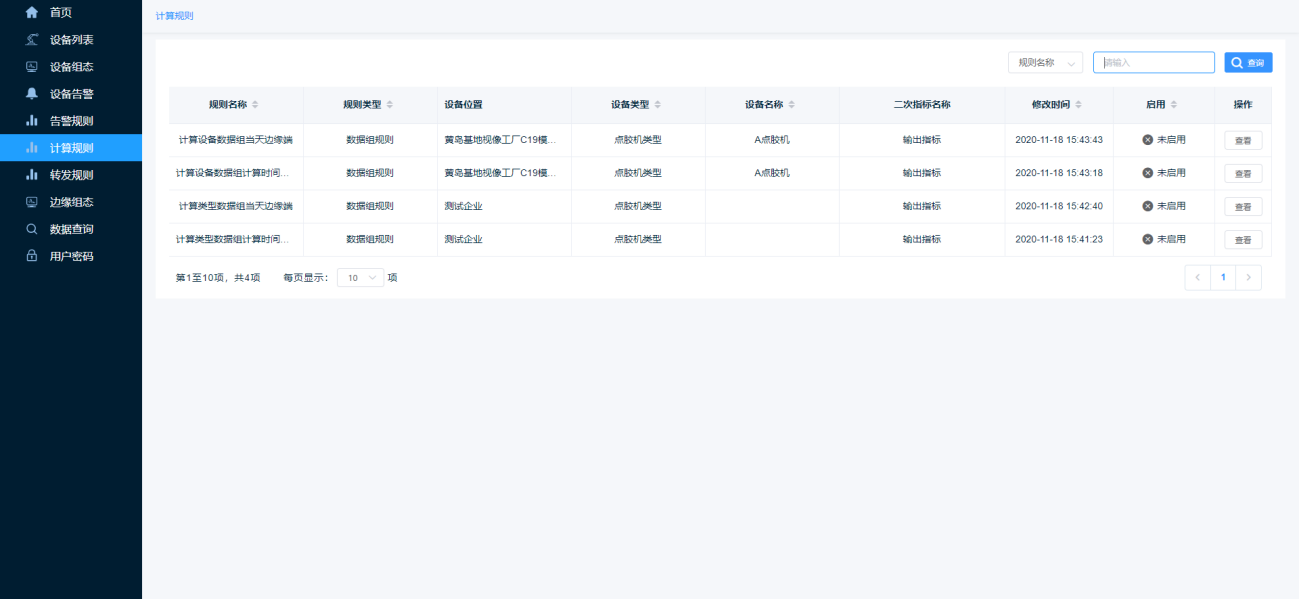Click the 数据查询 magnifier icon
The image size is (1299, 599).
coord(32,229)
